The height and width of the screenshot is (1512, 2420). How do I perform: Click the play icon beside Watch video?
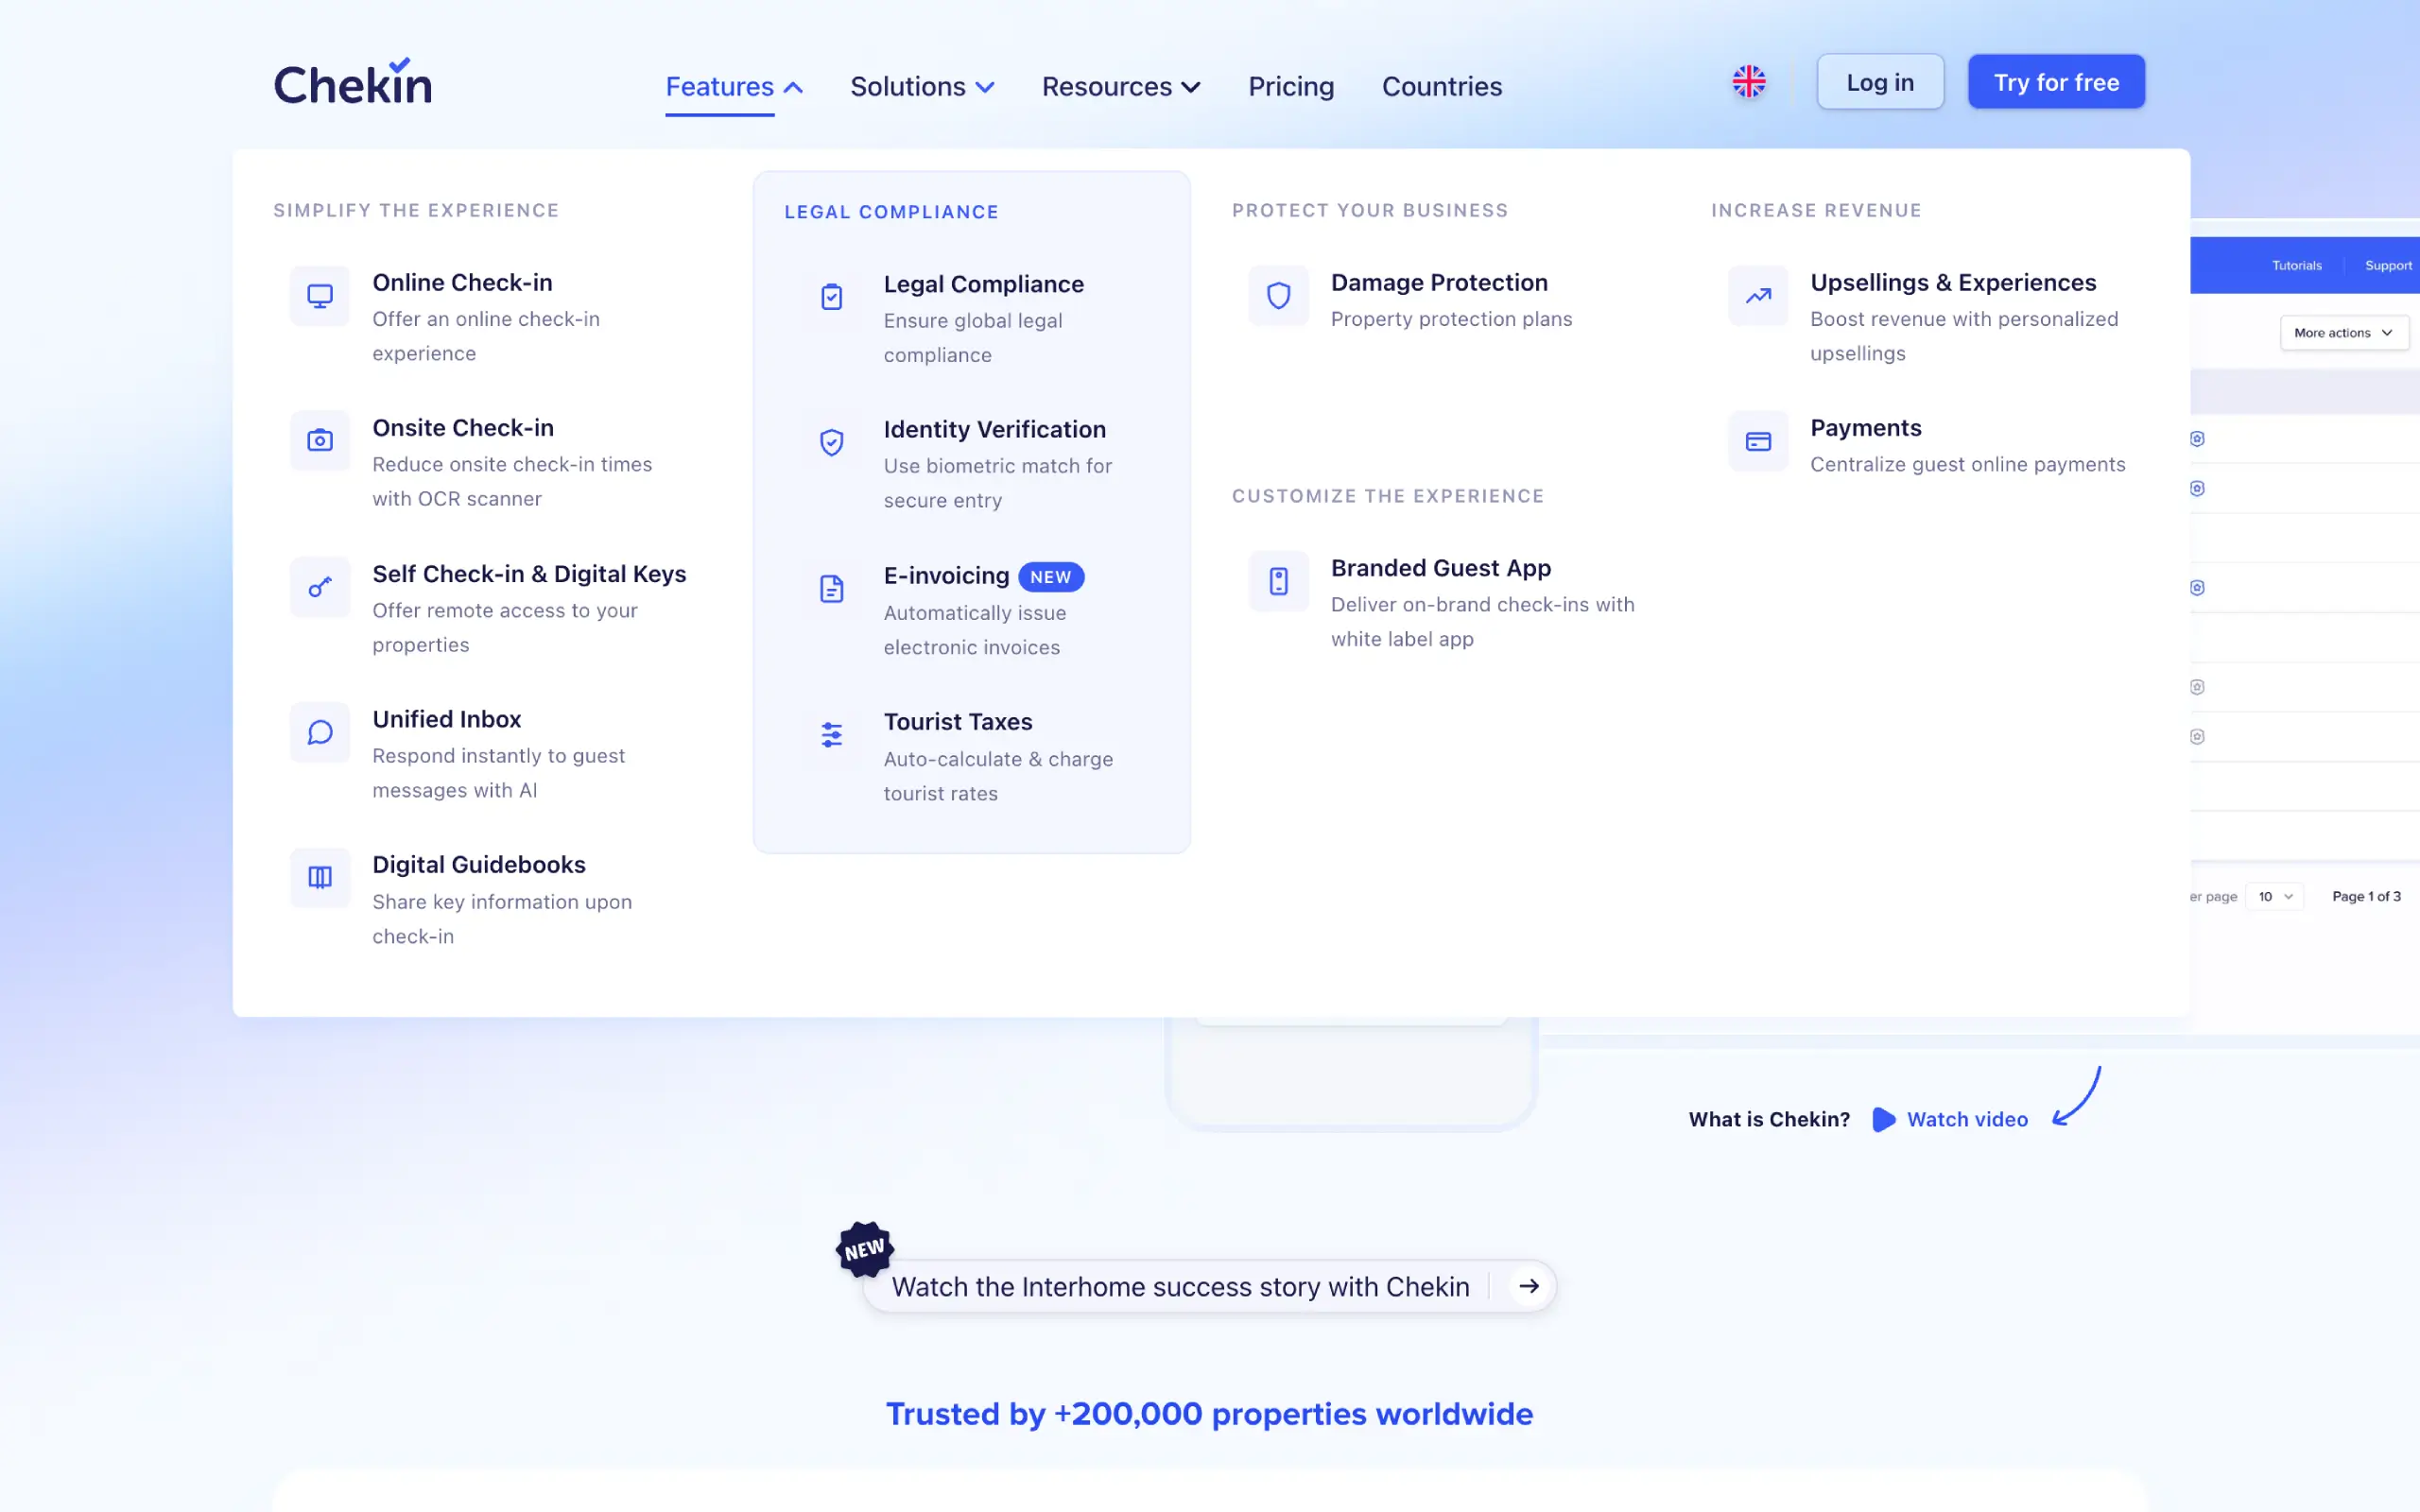point(1883,1119)
